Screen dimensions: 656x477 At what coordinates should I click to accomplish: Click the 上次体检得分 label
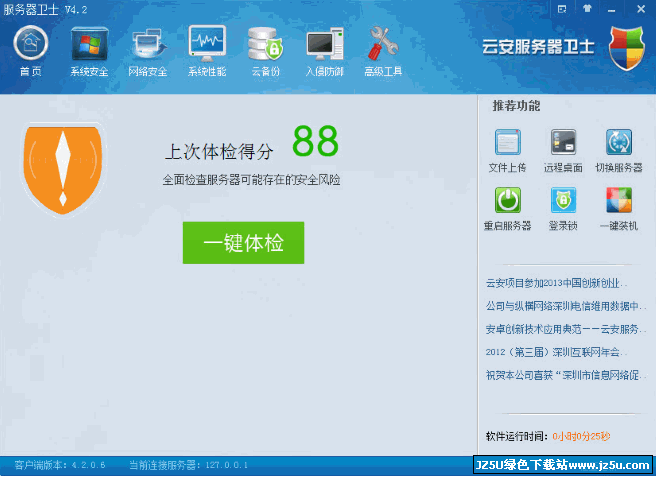click(x=220, y=151)
